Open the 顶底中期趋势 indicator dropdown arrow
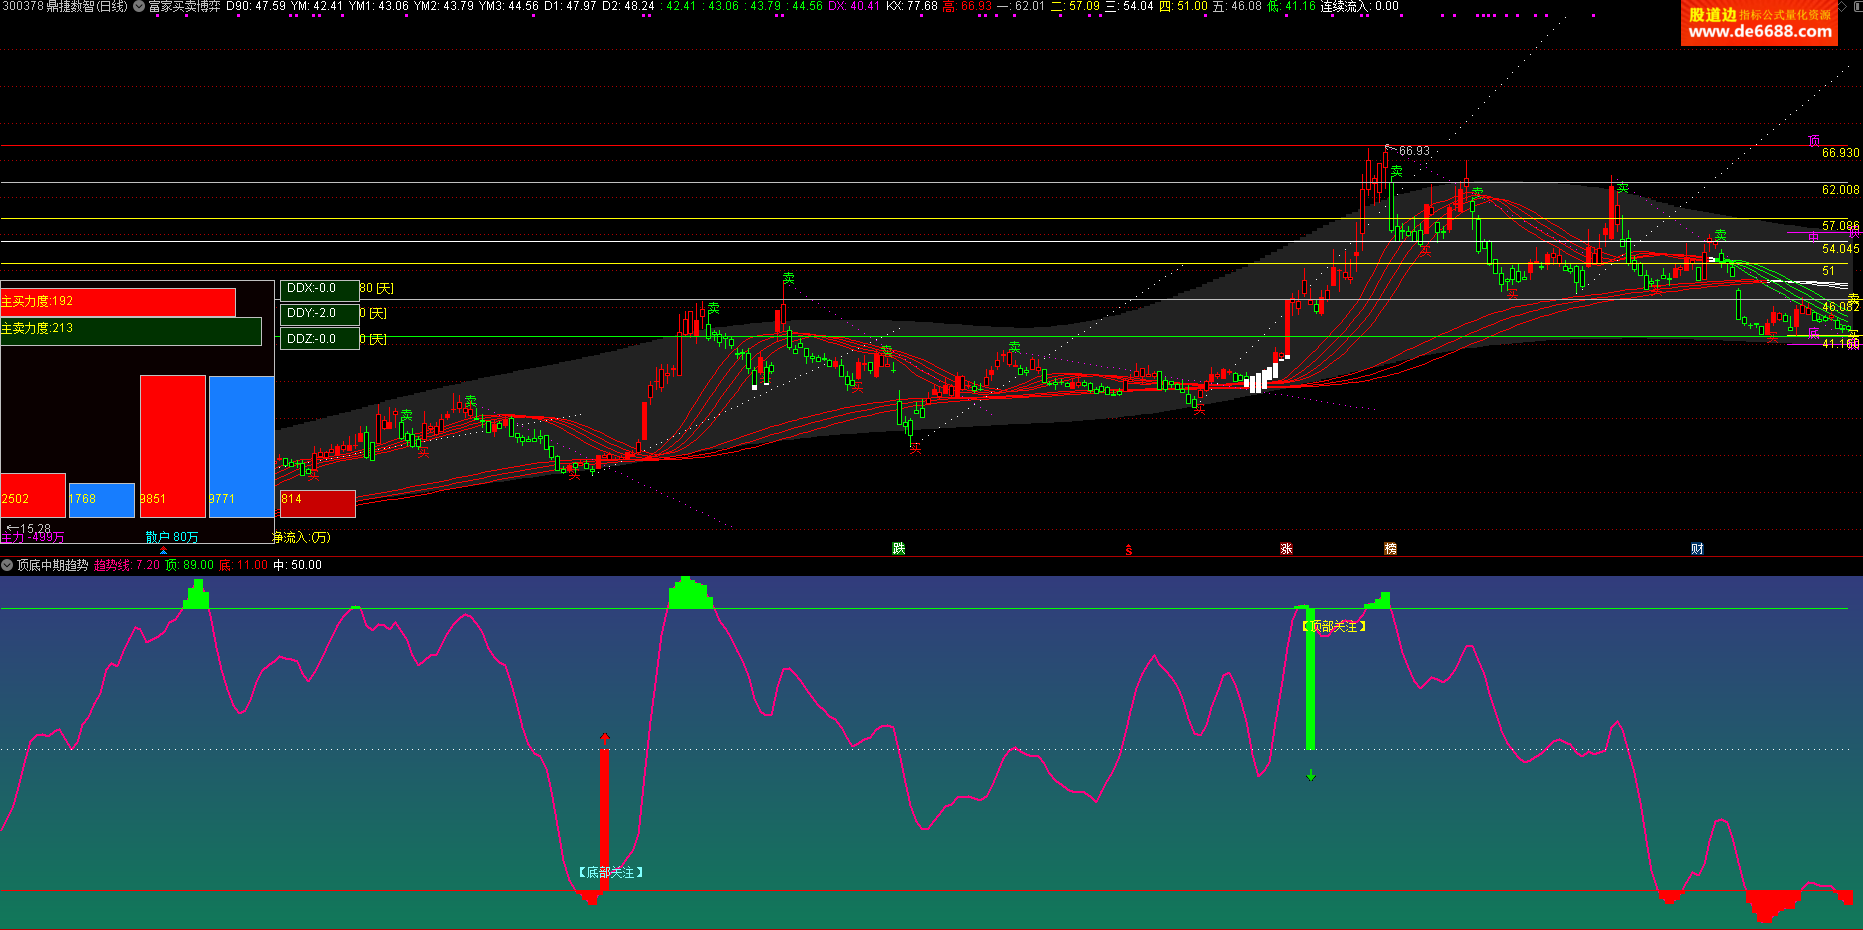The image size is (1863, 930). click(x=7, y=565)
